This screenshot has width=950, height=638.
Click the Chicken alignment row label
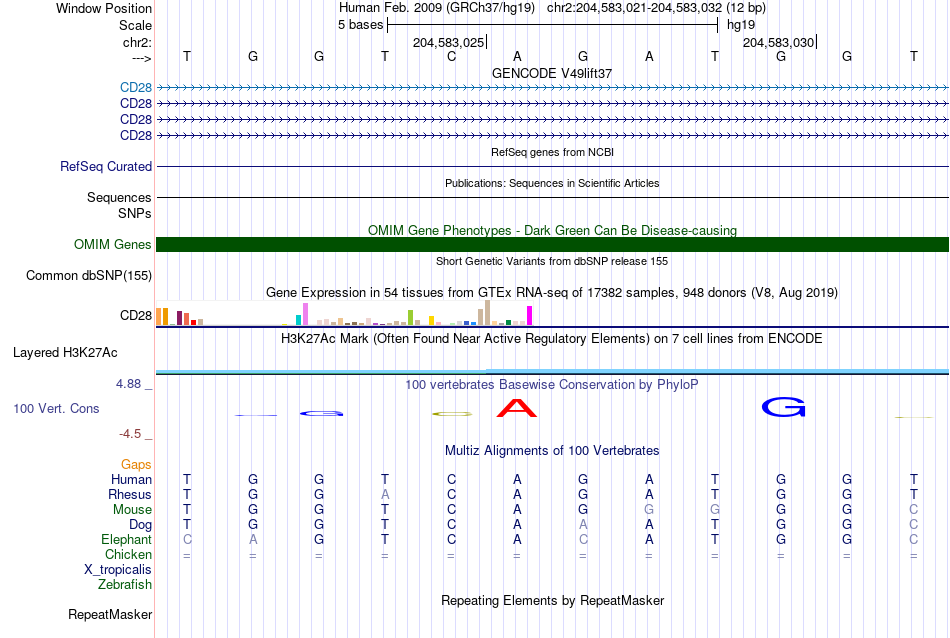coord(128,554)
